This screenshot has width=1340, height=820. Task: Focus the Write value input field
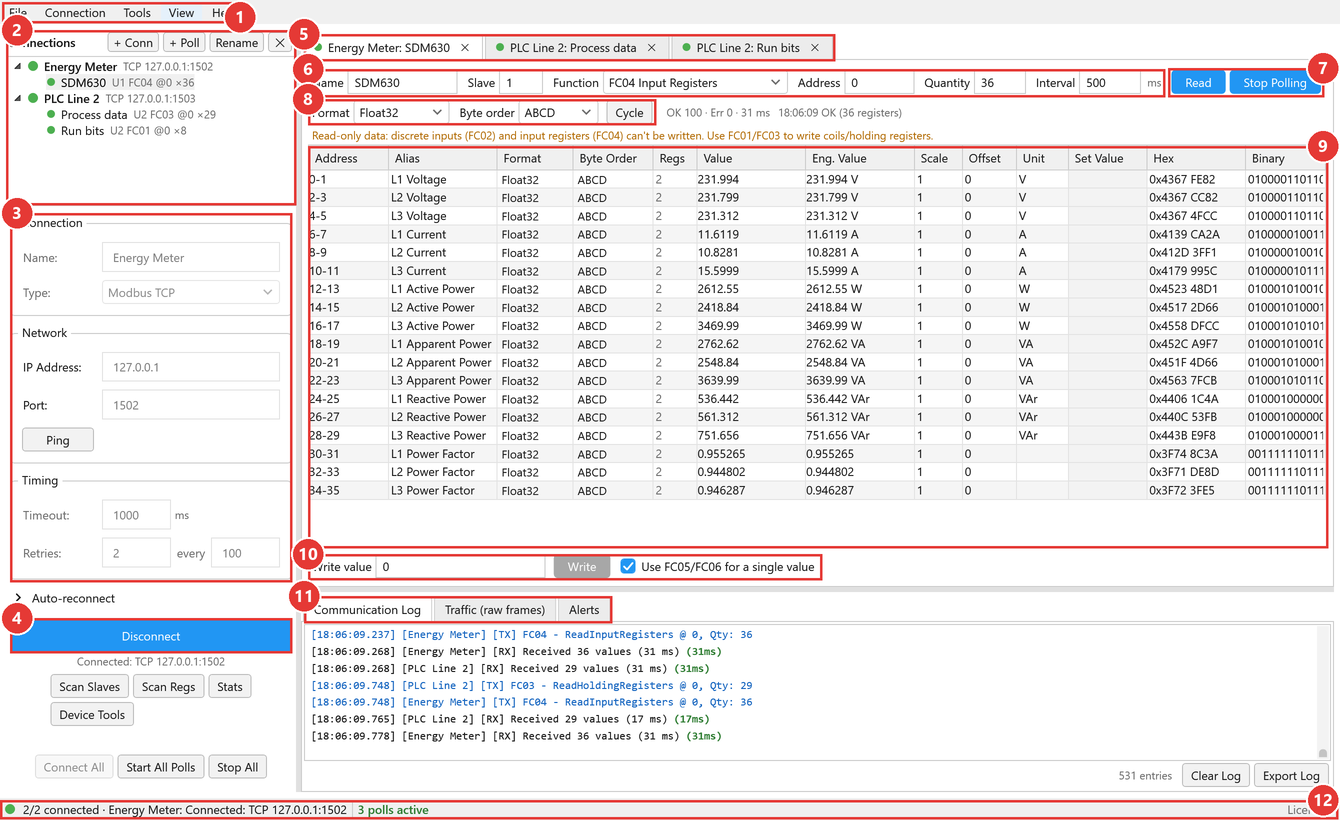click(x=461, y=567)
